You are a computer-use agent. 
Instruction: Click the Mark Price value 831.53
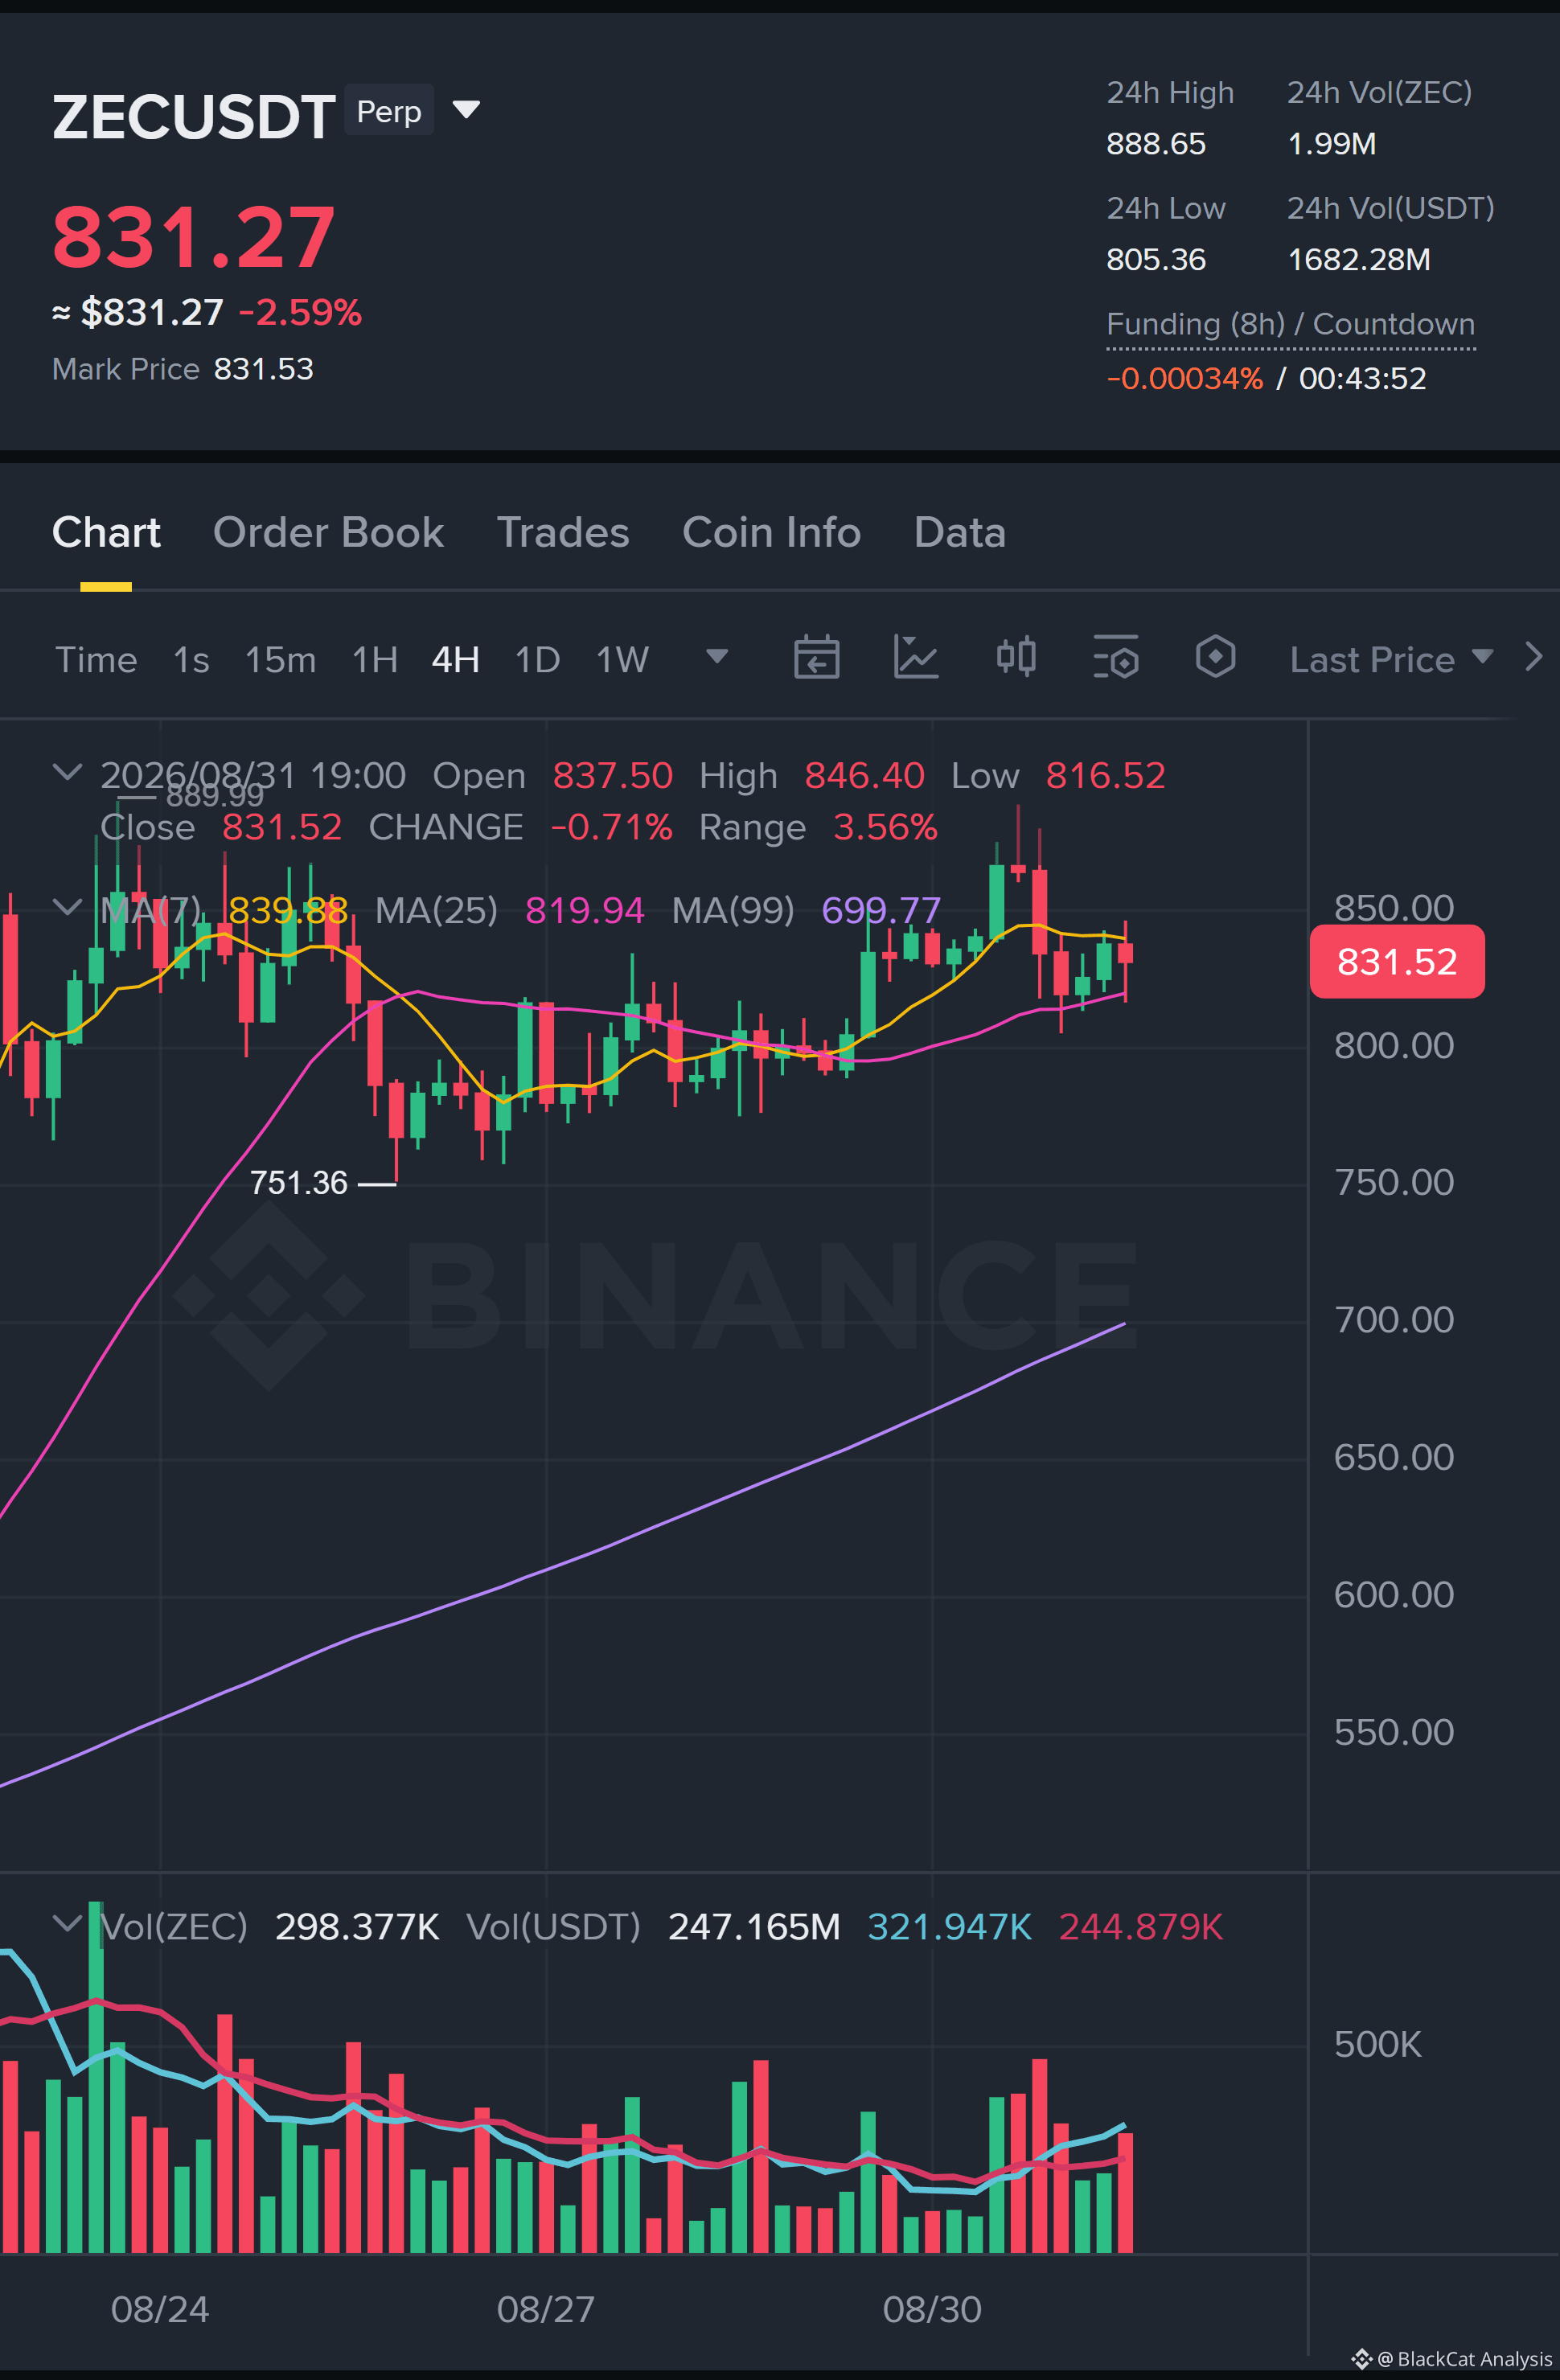click(264, 369)
